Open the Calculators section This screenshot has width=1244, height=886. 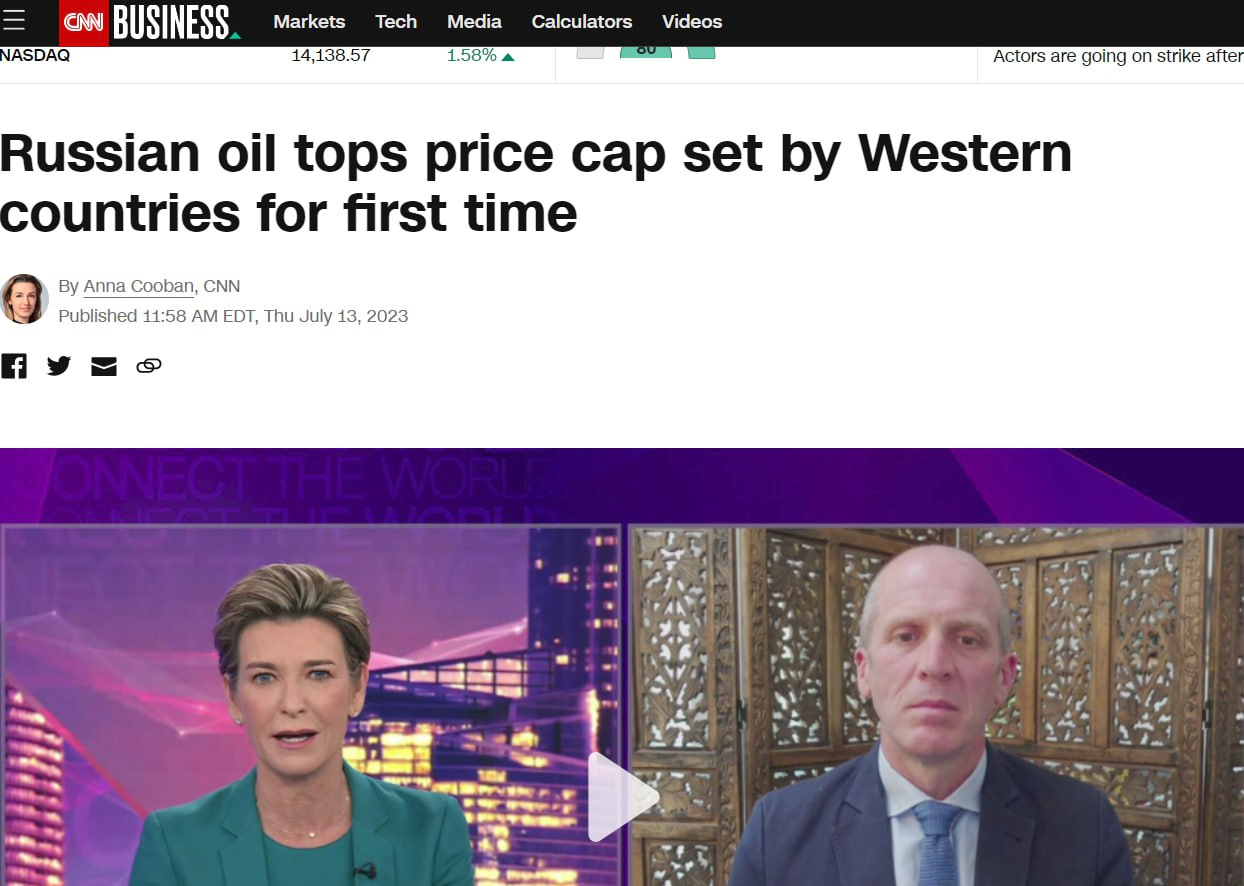(x=582, y=21)
